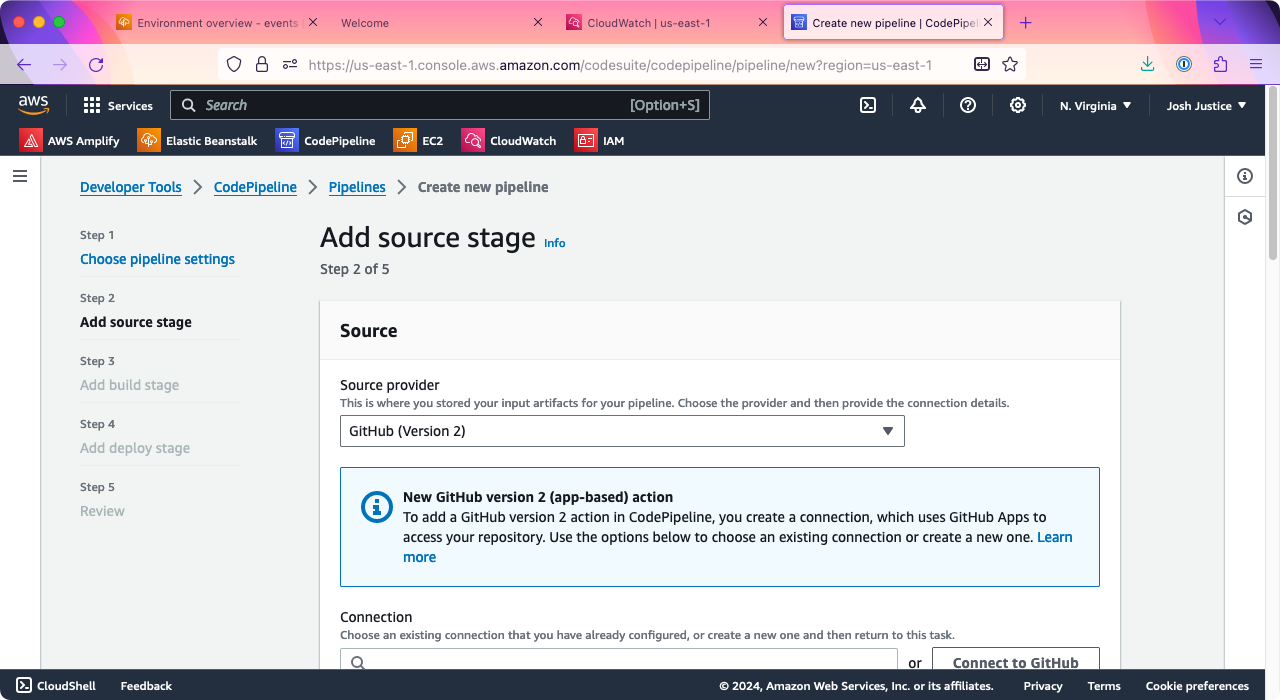The image size is (1280, 700).
Task: Open the Firefox application menu
Action: coord(1256,64)
